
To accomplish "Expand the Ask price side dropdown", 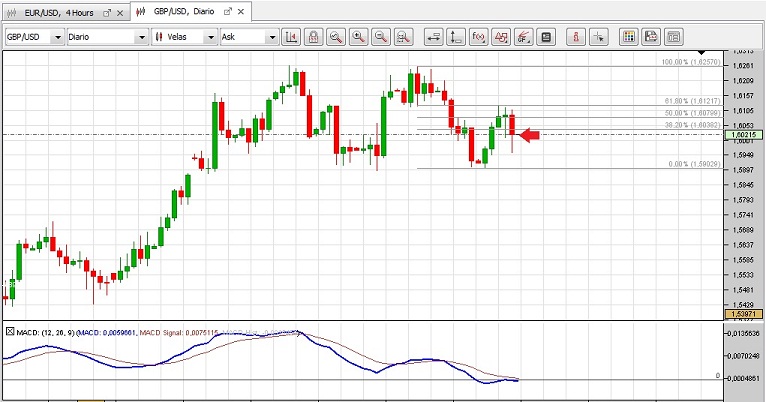I will (x=271, y=37).
